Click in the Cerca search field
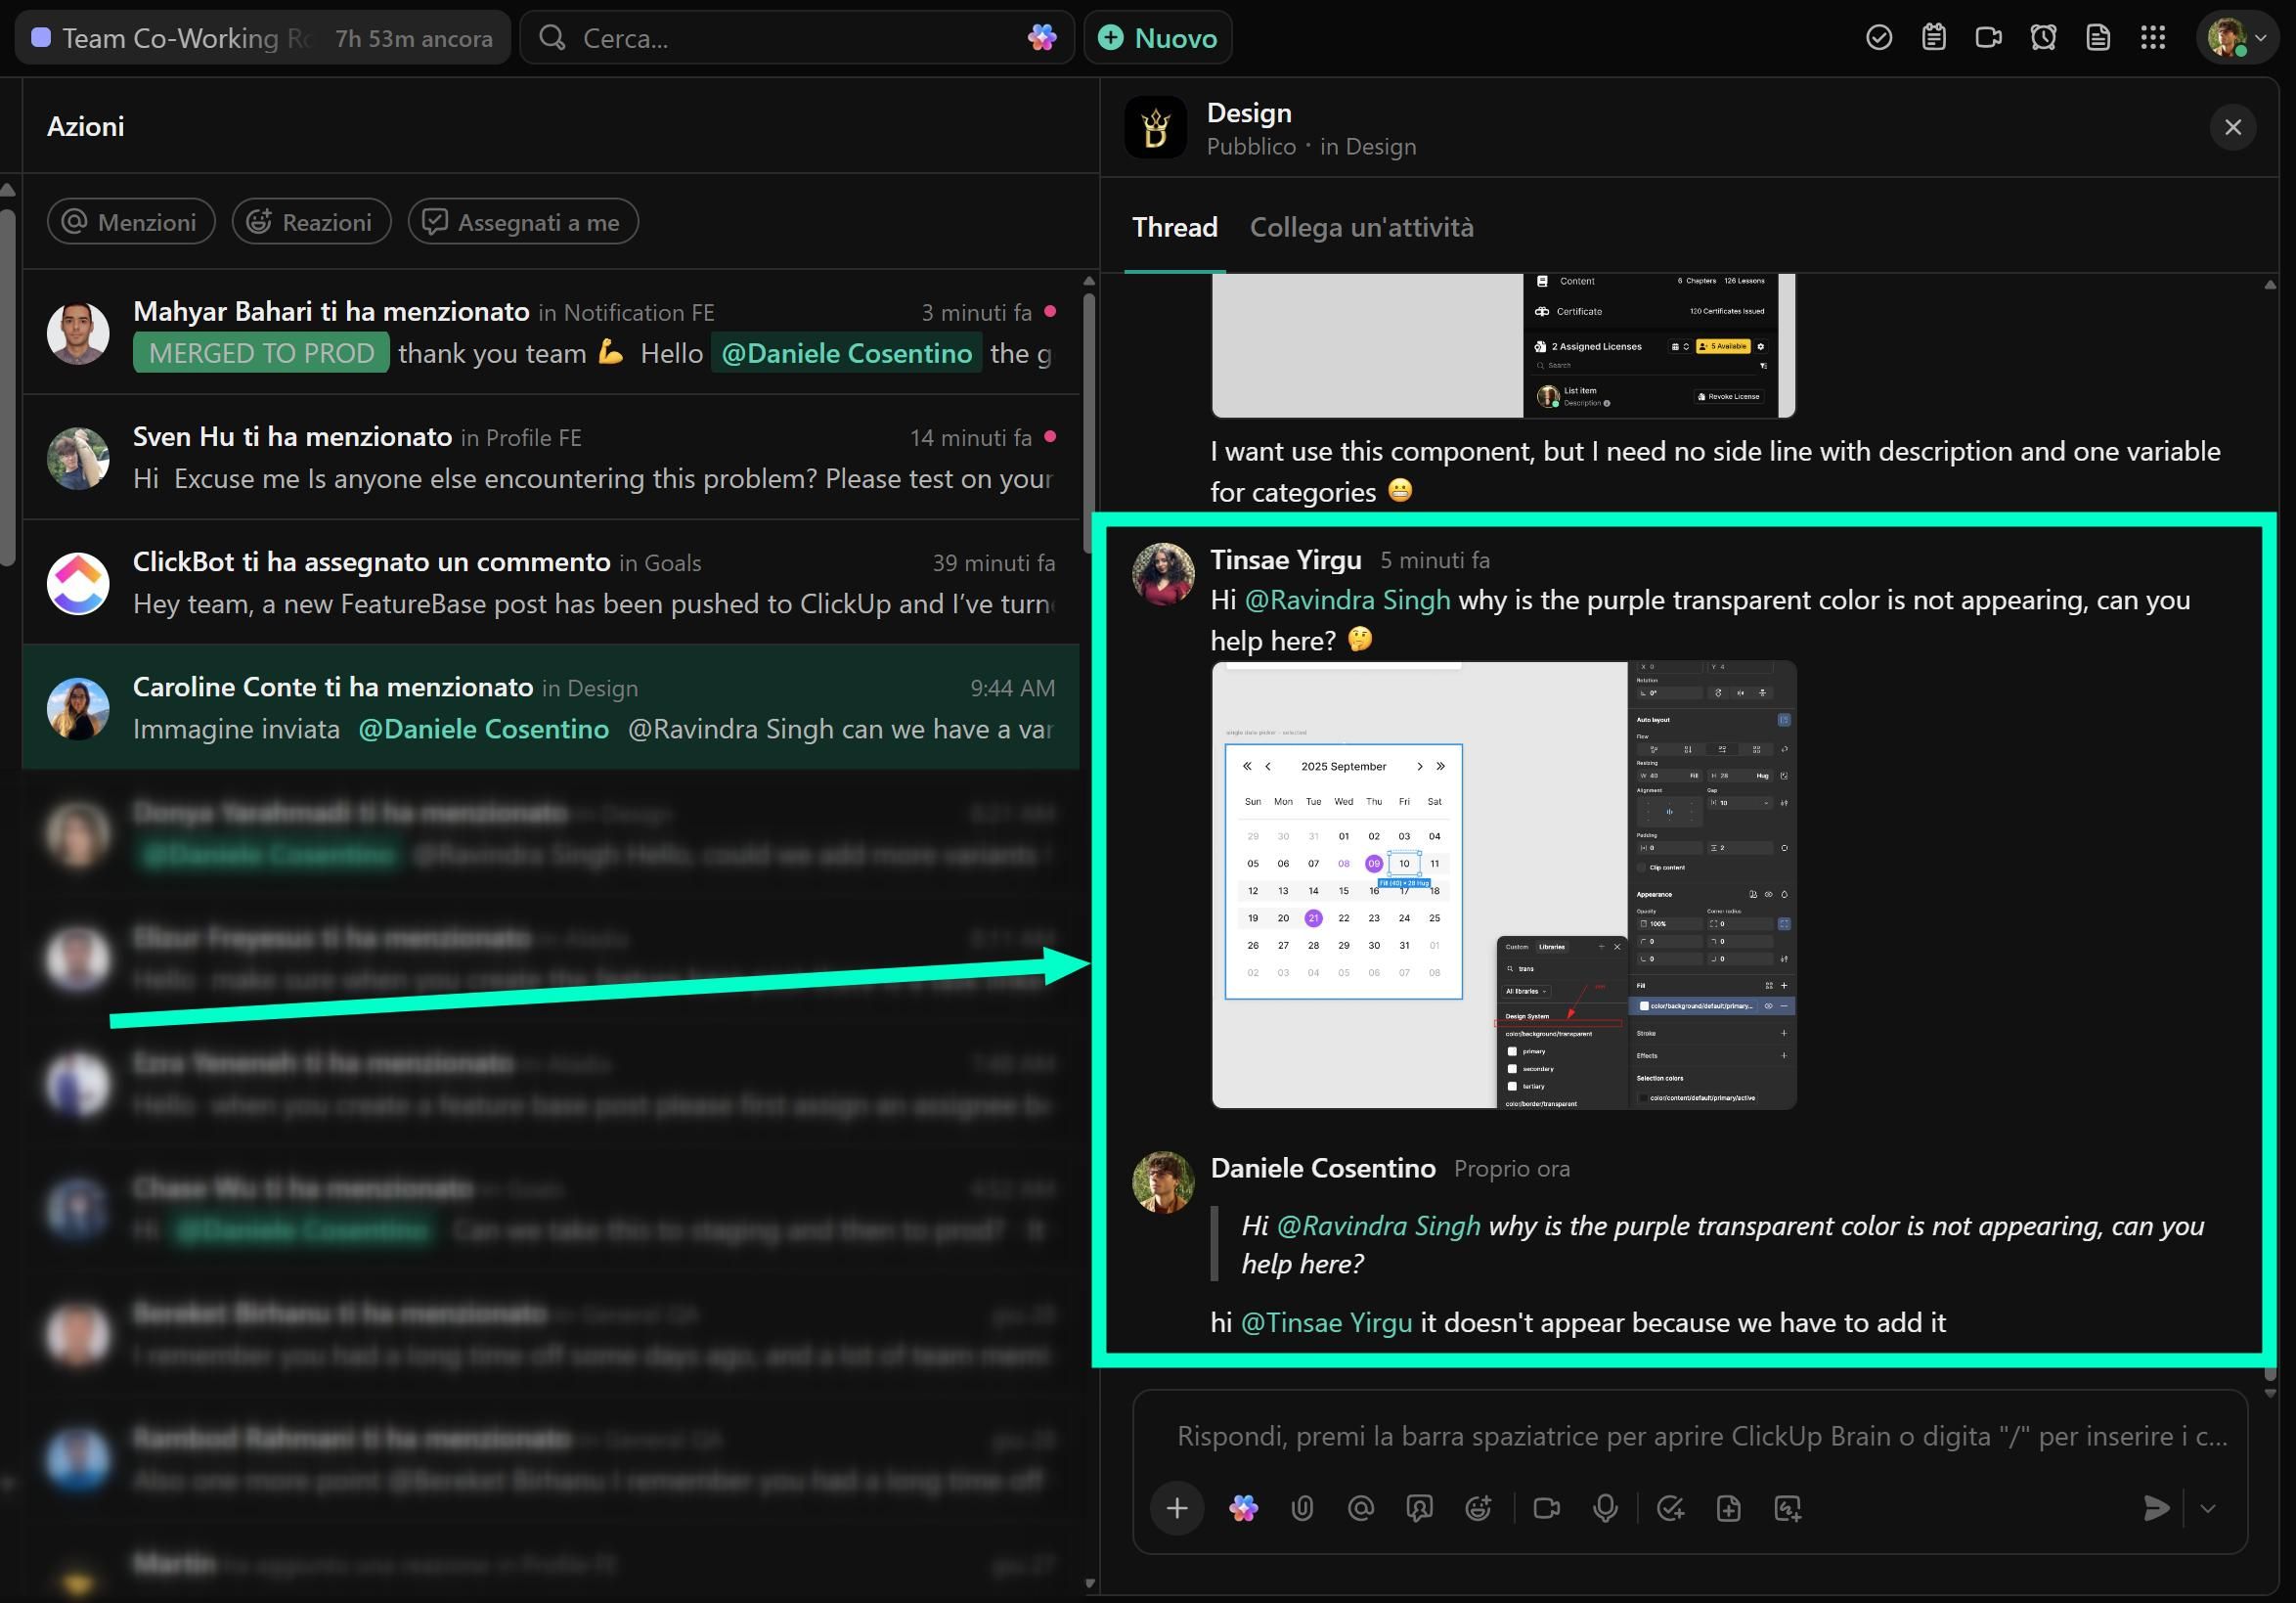 tap(797, 38)
